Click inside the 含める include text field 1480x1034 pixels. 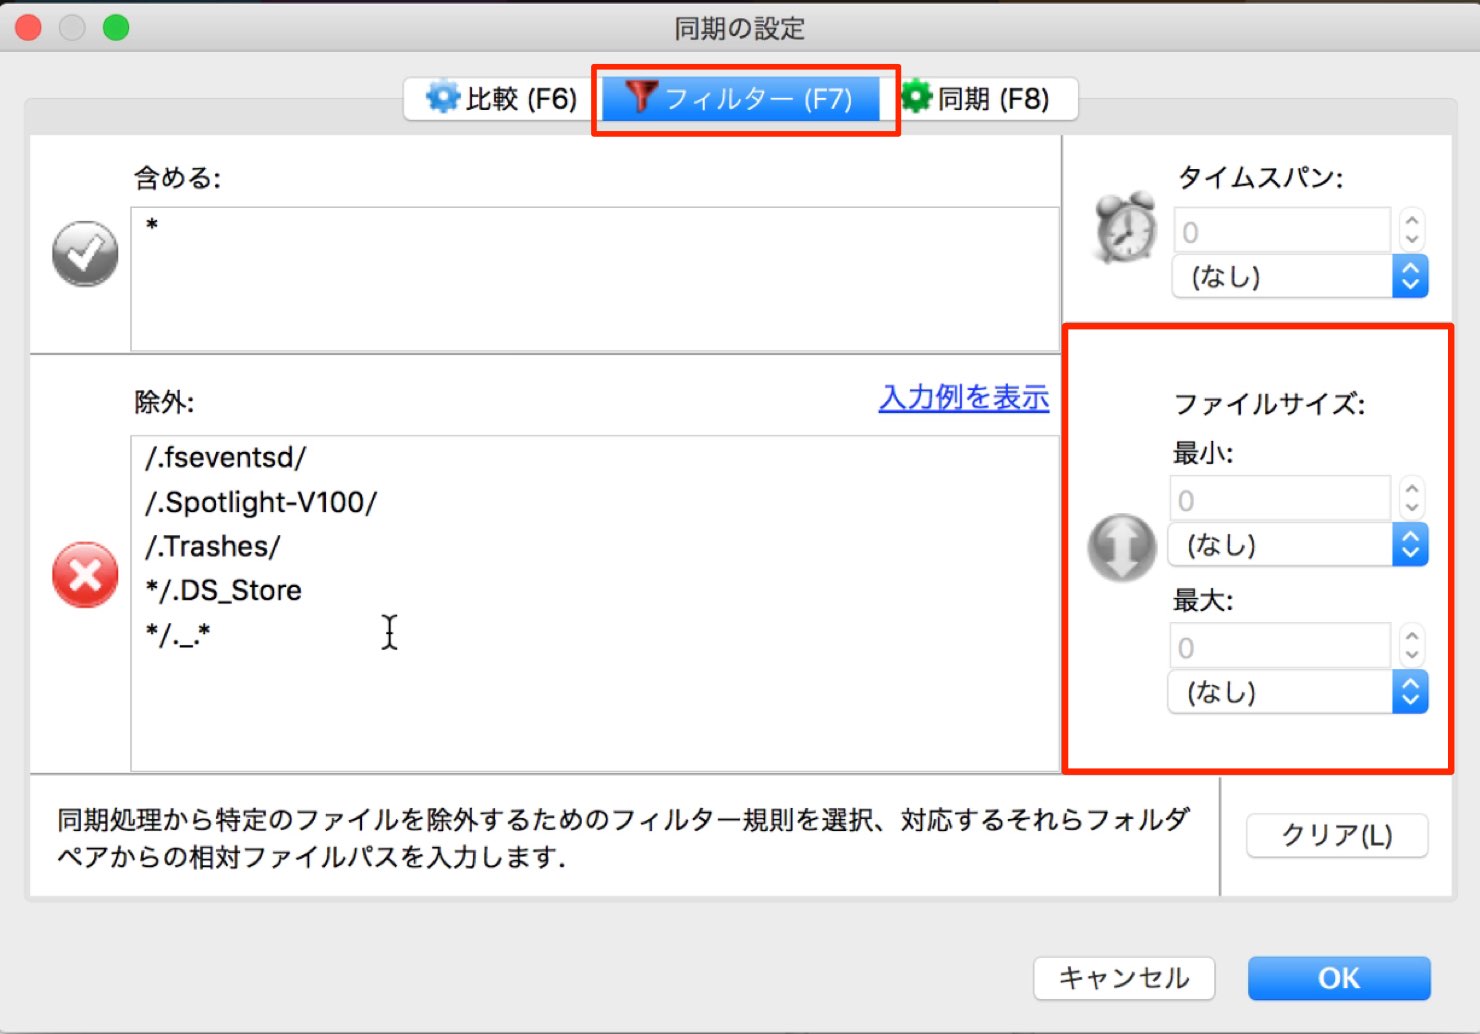pyautogui.click(x=595, y=279)
